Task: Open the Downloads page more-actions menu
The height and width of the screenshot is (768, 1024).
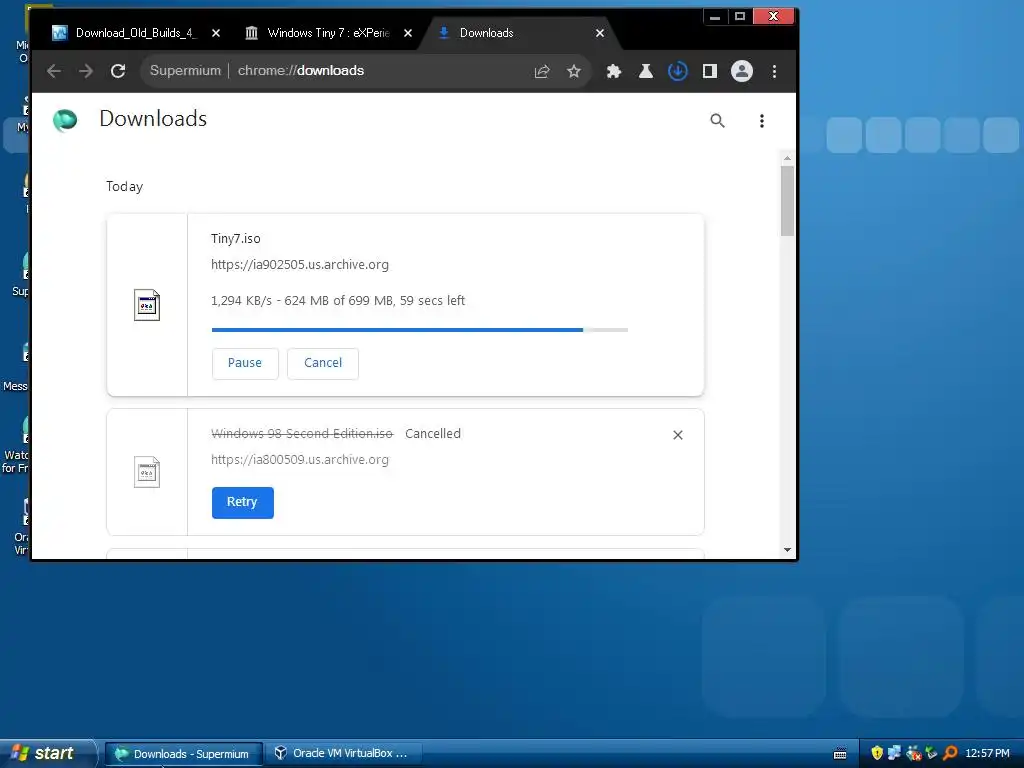Action: pyautogui.click(x=761, y=120)
